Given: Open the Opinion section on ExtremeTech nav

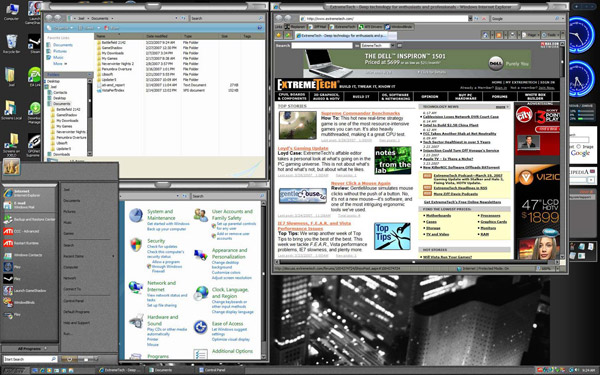Looking at the screenshot, I should 430,96.
